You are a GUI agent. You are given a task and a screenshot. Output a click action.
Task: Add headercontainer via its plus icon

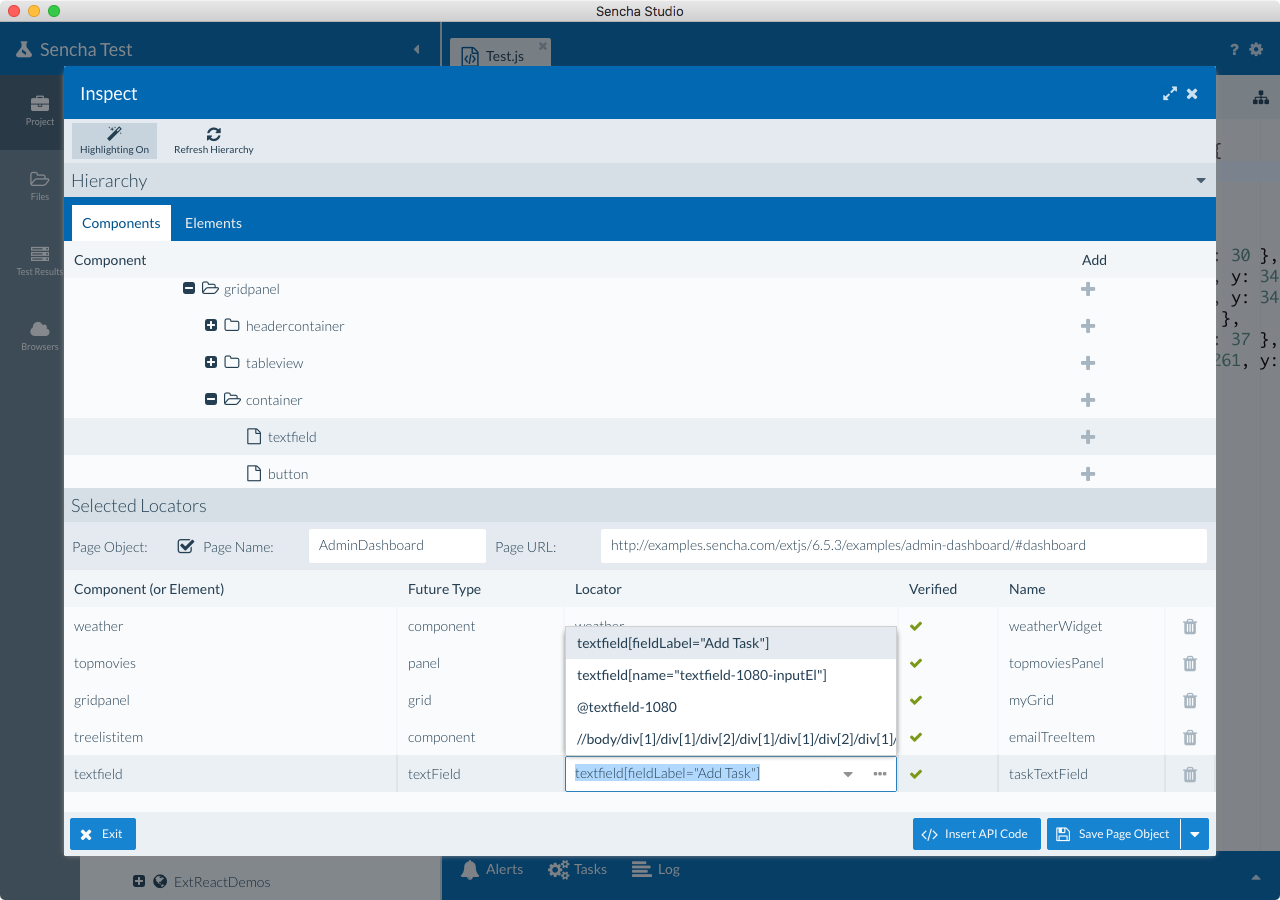[1088, 326]
